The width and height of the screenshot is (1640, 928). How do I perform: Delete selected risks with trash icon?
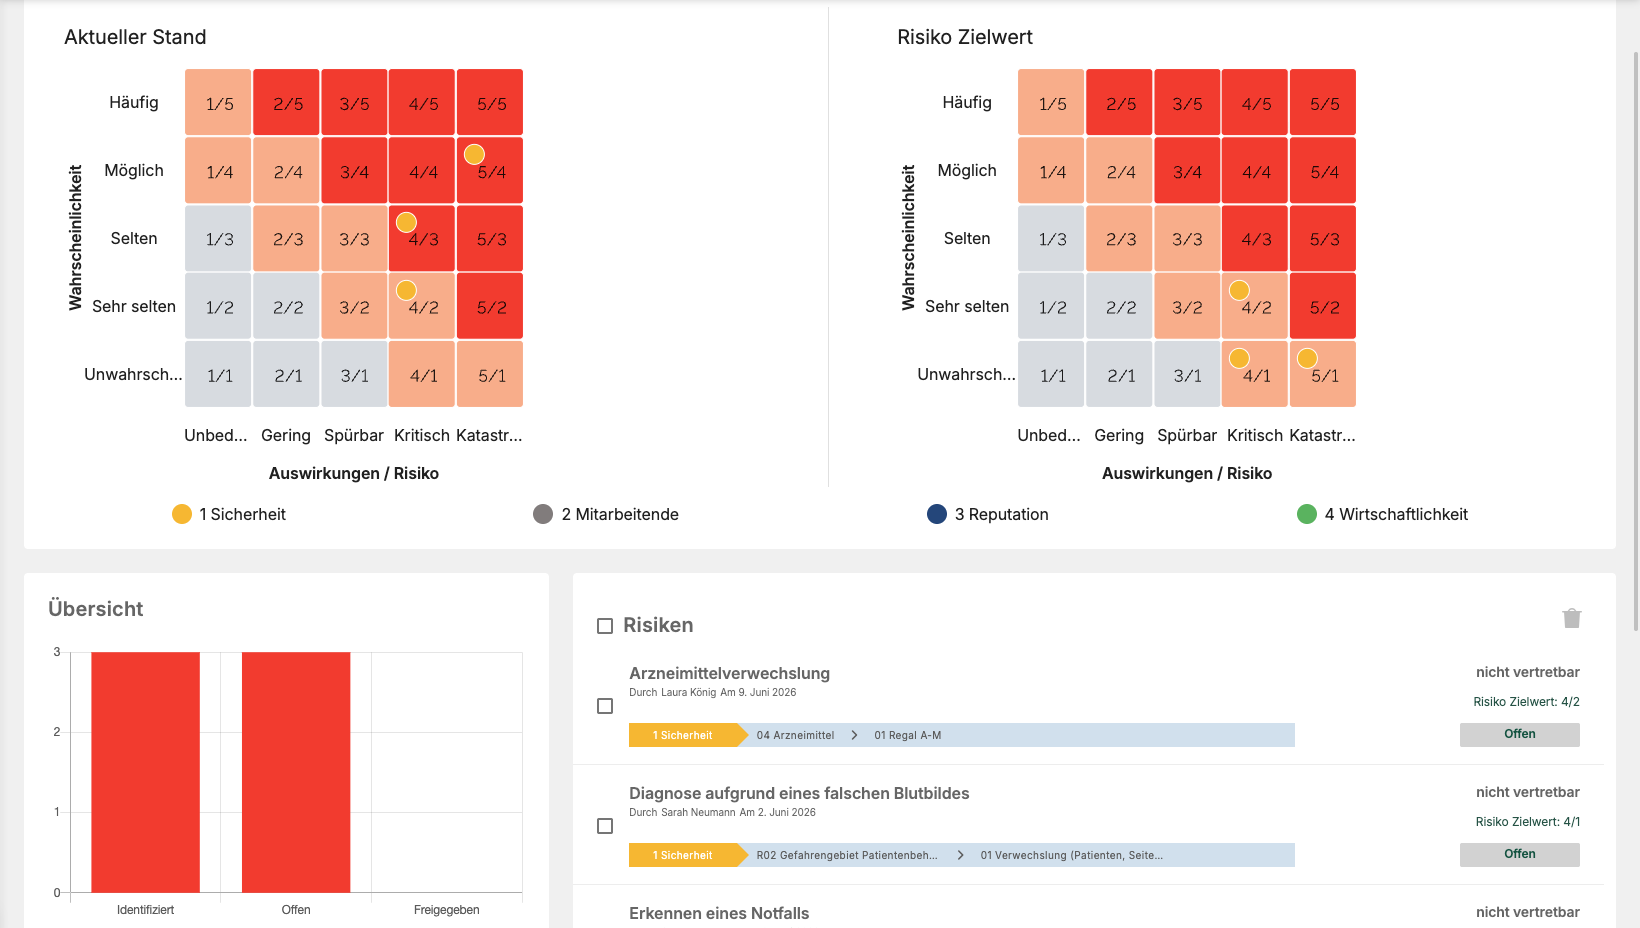tap(1571, 618)
